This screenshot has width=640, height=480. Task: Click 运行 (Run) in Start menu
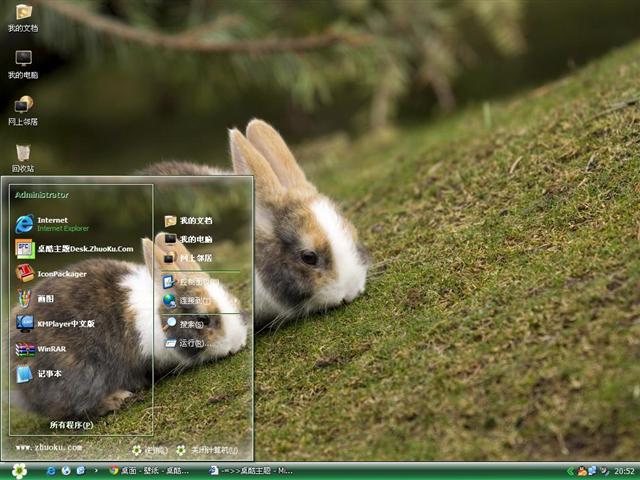191,343
